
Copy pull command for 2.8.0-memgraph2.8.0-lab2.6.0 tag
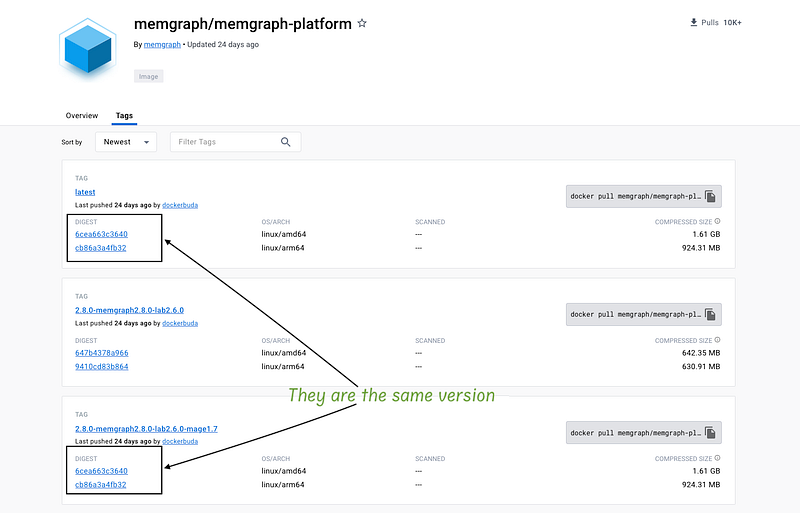[710, 314]
